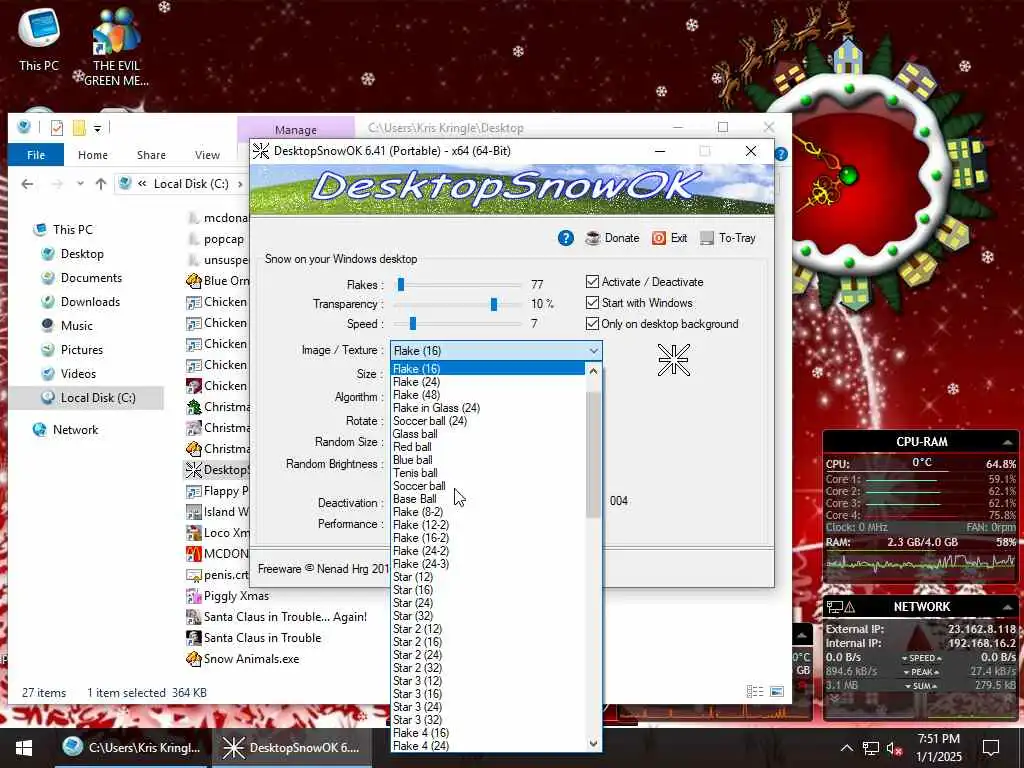The height and width of the screenshot is (768, 1024).
Task: Open the Action Center notification icon
Action: click(991, 748)
